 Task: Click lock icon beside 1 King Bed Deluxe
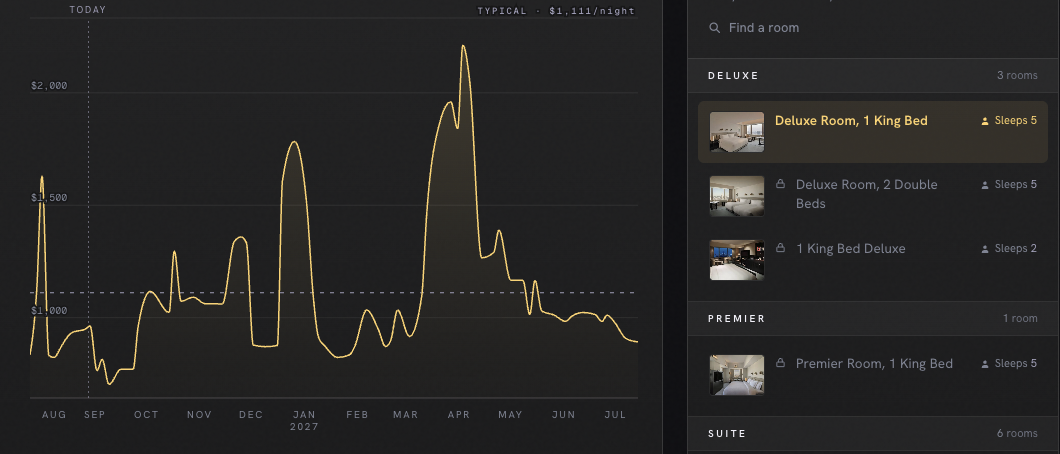[x=780, y=248]
